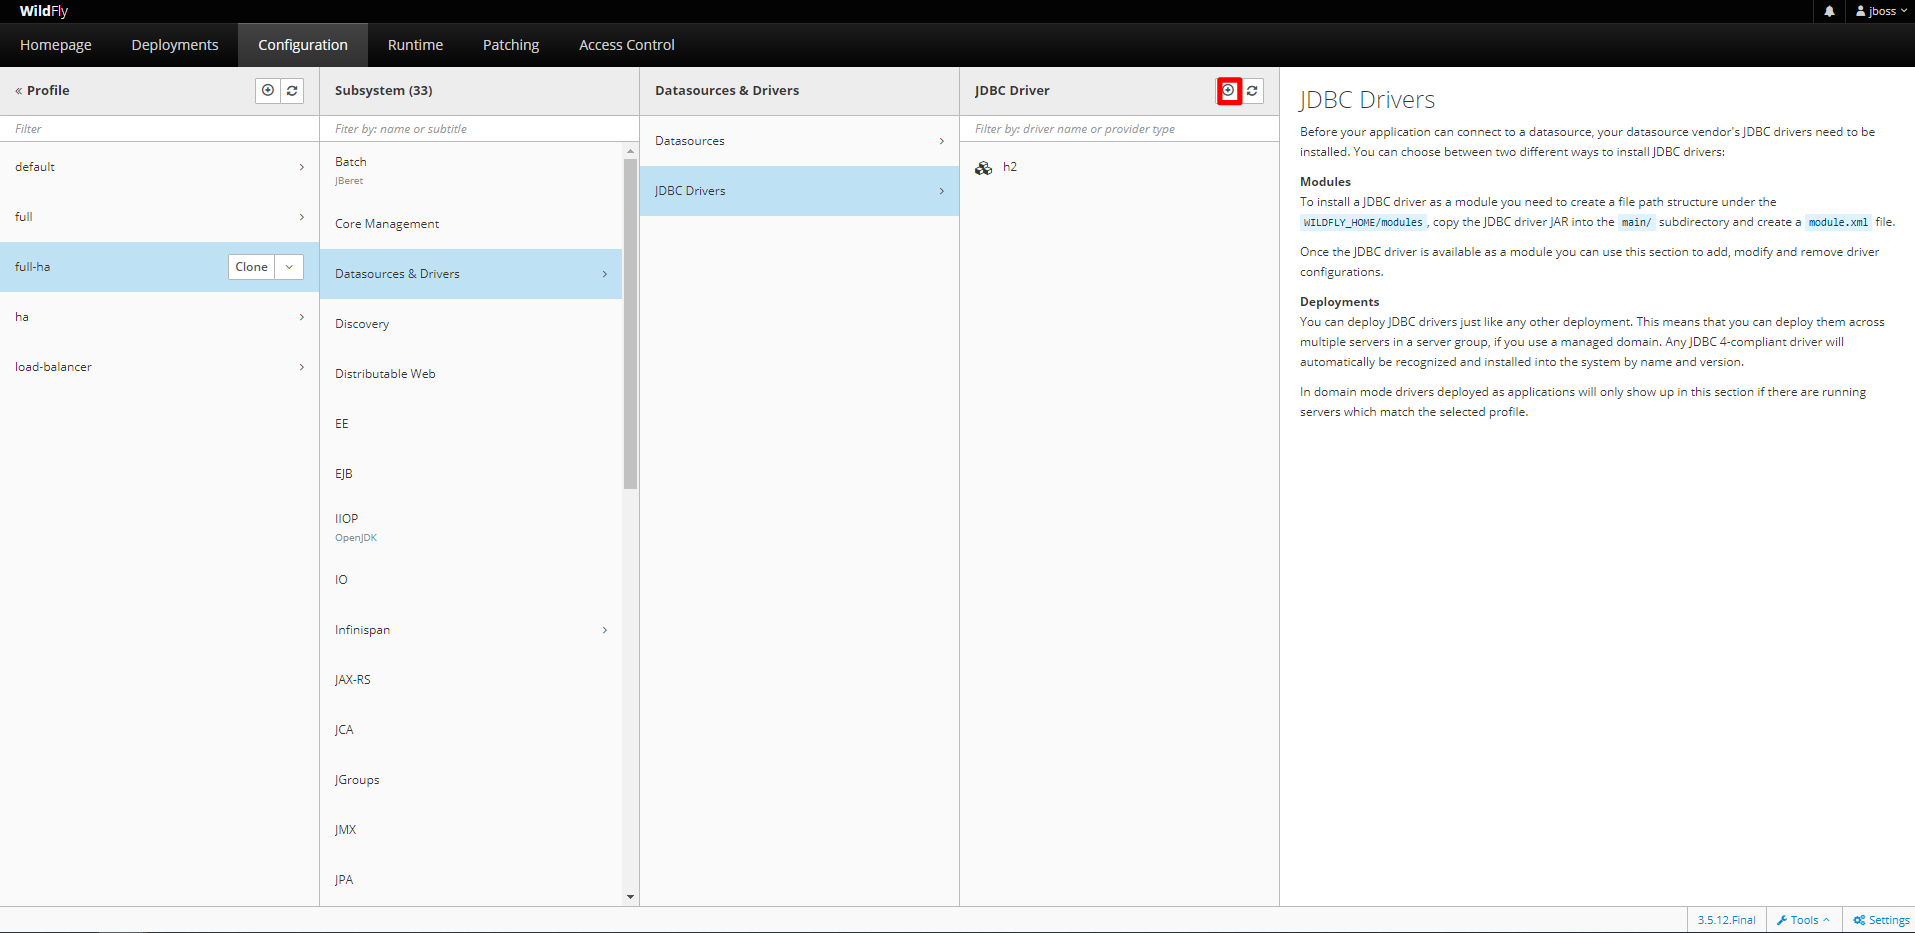Refresh the Profile column
Image resolution: width=1915 pixels, height=933 pixels.
(292, 91)
